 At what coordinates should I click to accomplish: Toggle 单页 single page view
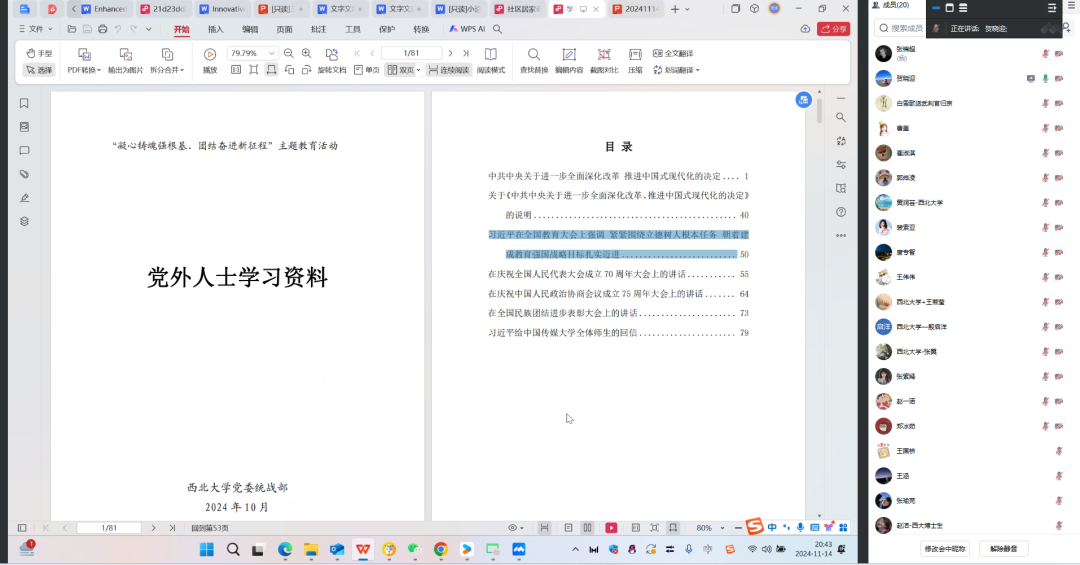(366, 70)
